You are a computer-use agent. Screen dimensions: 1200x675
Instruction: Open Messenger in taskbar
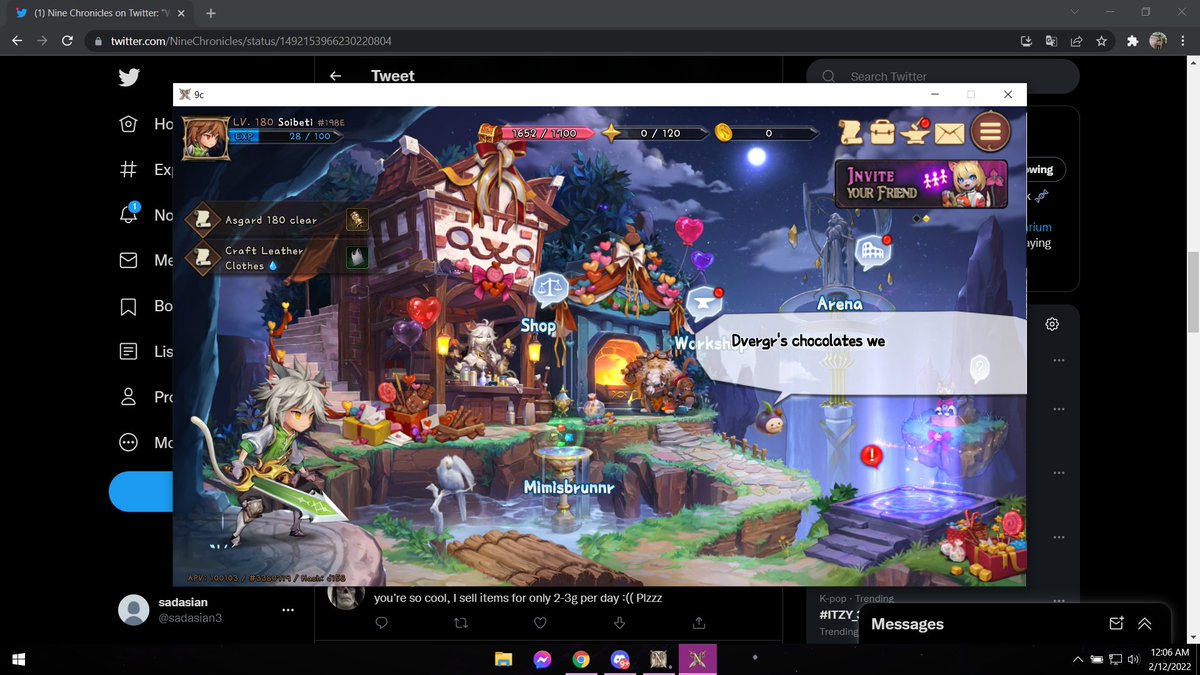pyautogui.click(x=542, y=660)
